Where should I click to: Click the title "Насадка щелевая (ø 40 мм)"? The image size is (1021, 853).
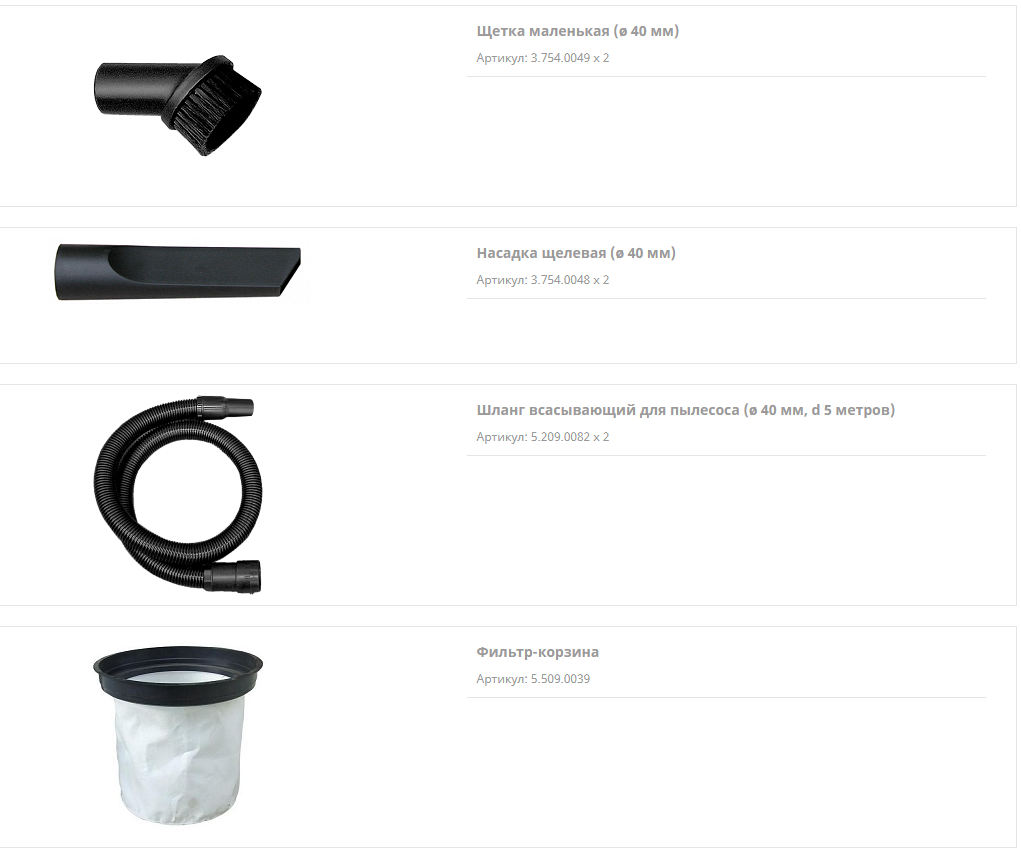[576, 253]
